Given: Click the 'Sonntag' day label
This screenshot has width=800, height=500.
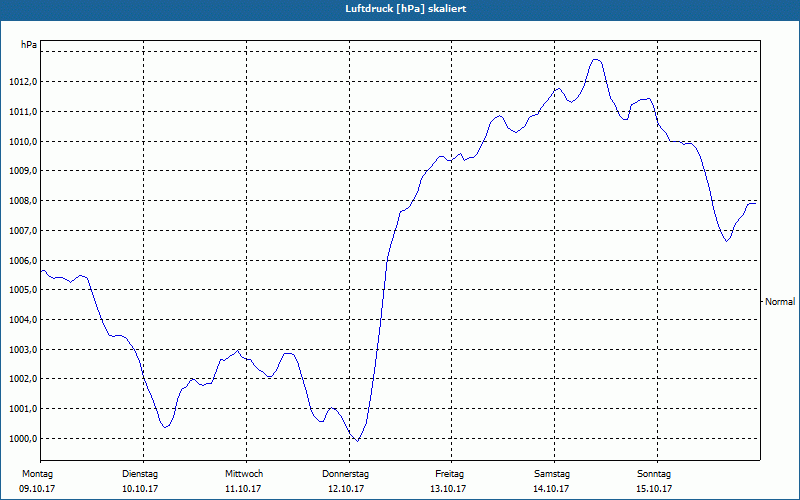Looking at the screenshot, I should click(654, 474).
